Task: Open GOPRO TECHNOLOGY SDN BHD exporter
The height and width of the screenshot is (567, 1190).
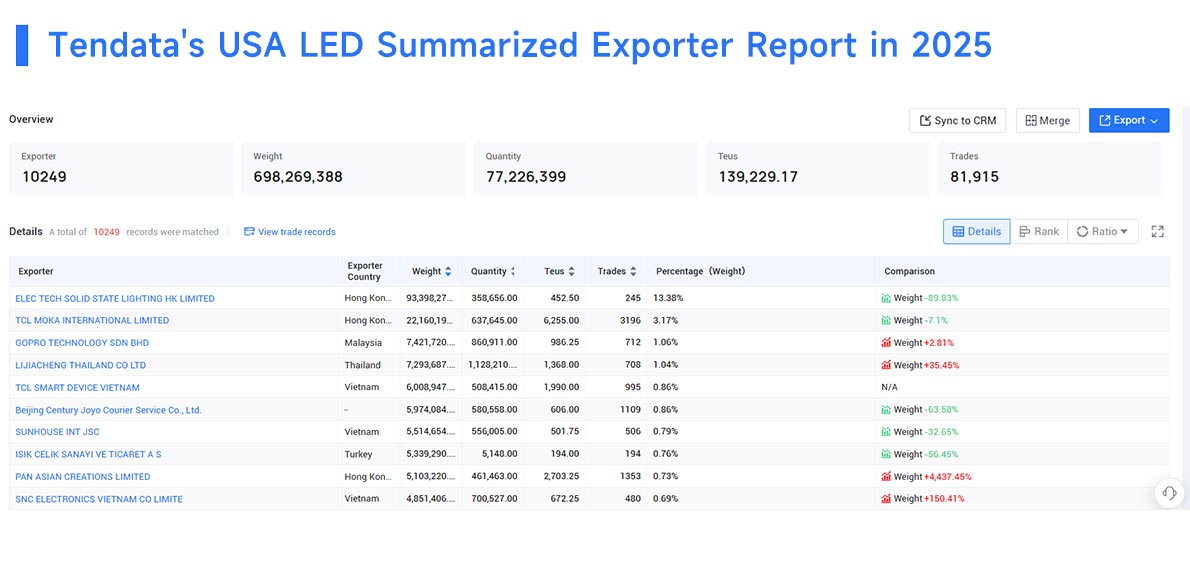Action: point(82,342)
